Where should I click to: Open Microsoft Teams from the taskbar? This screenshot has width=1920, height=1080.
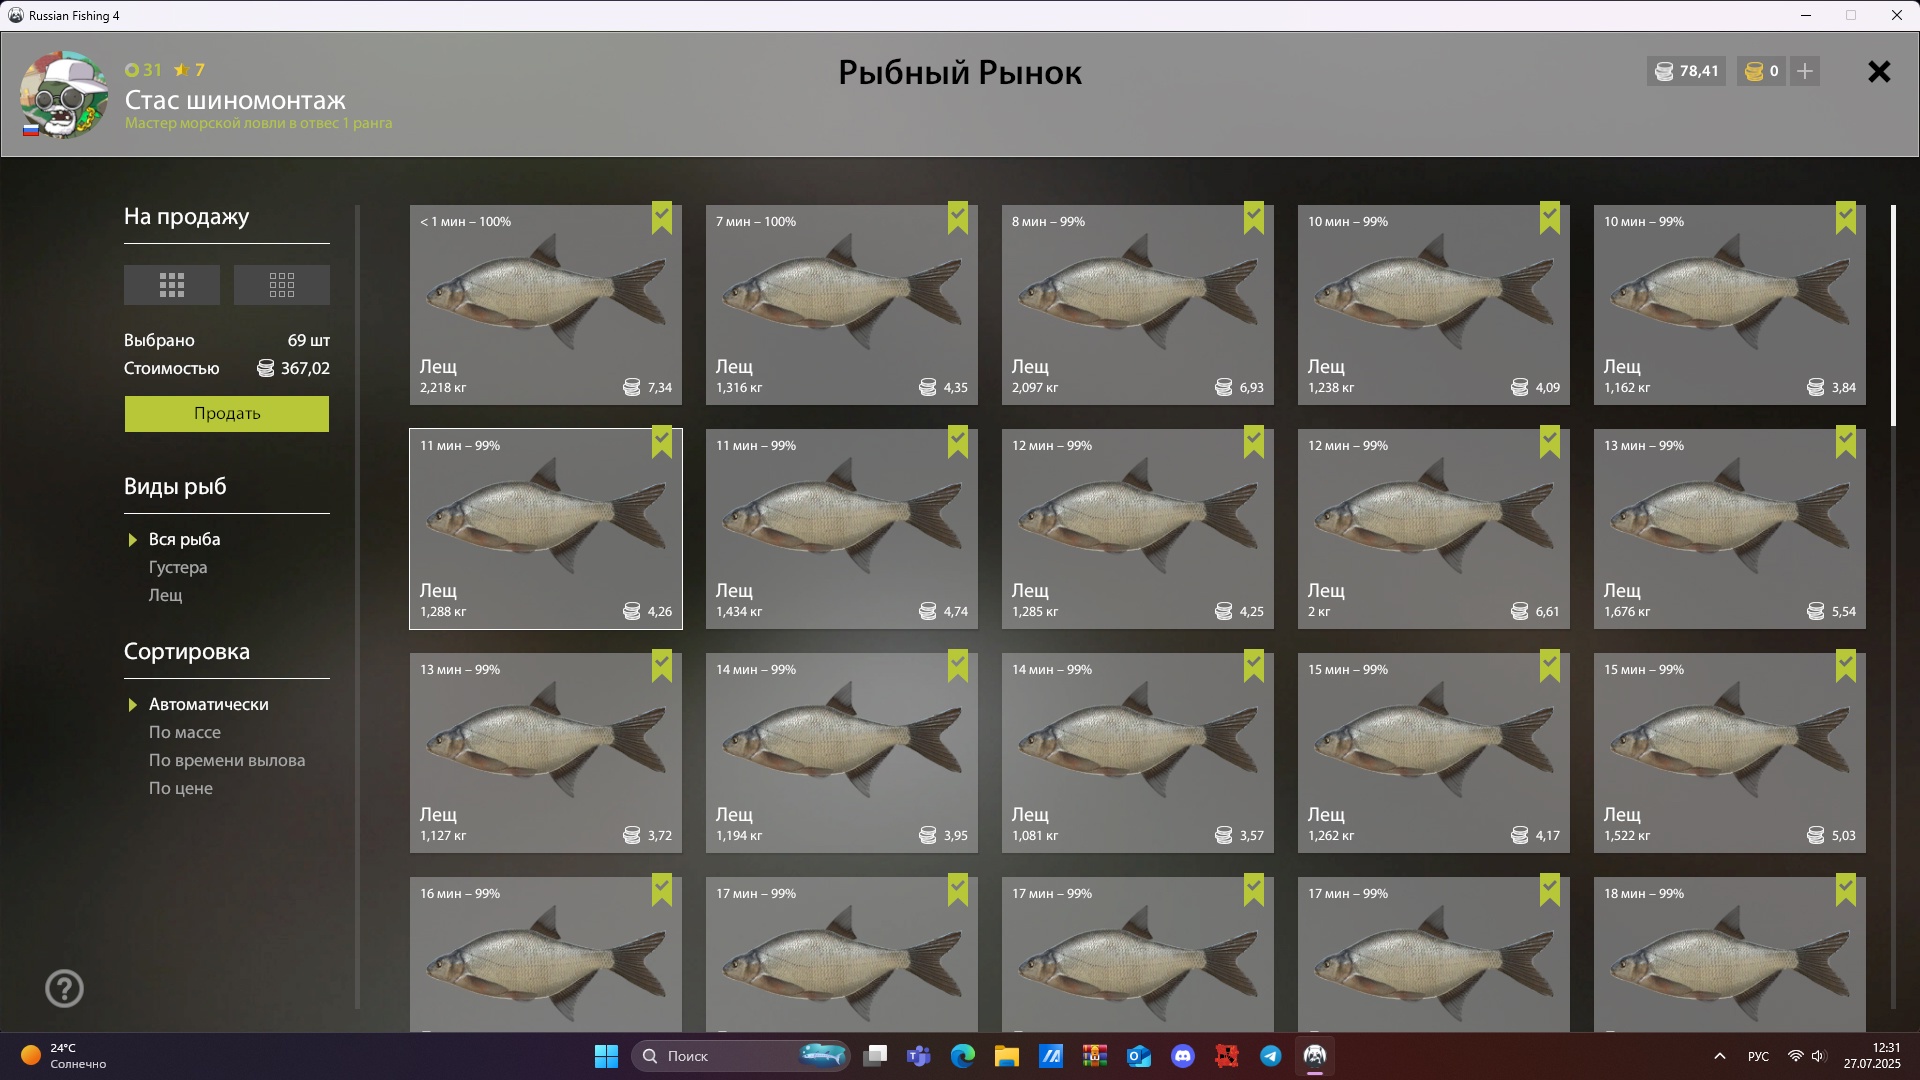point(919,1056)
